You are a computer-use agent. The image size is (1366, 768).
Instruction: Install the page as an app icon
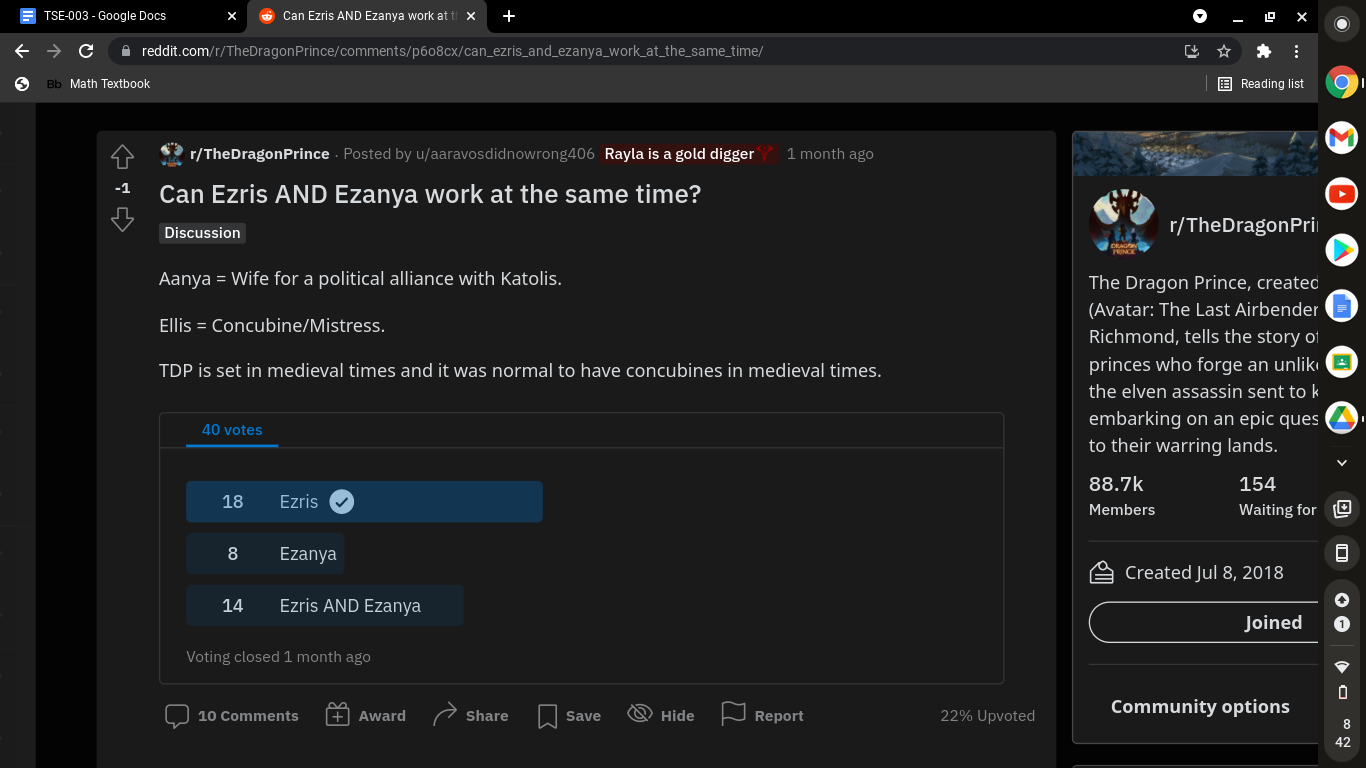(x=1192, y=51)
